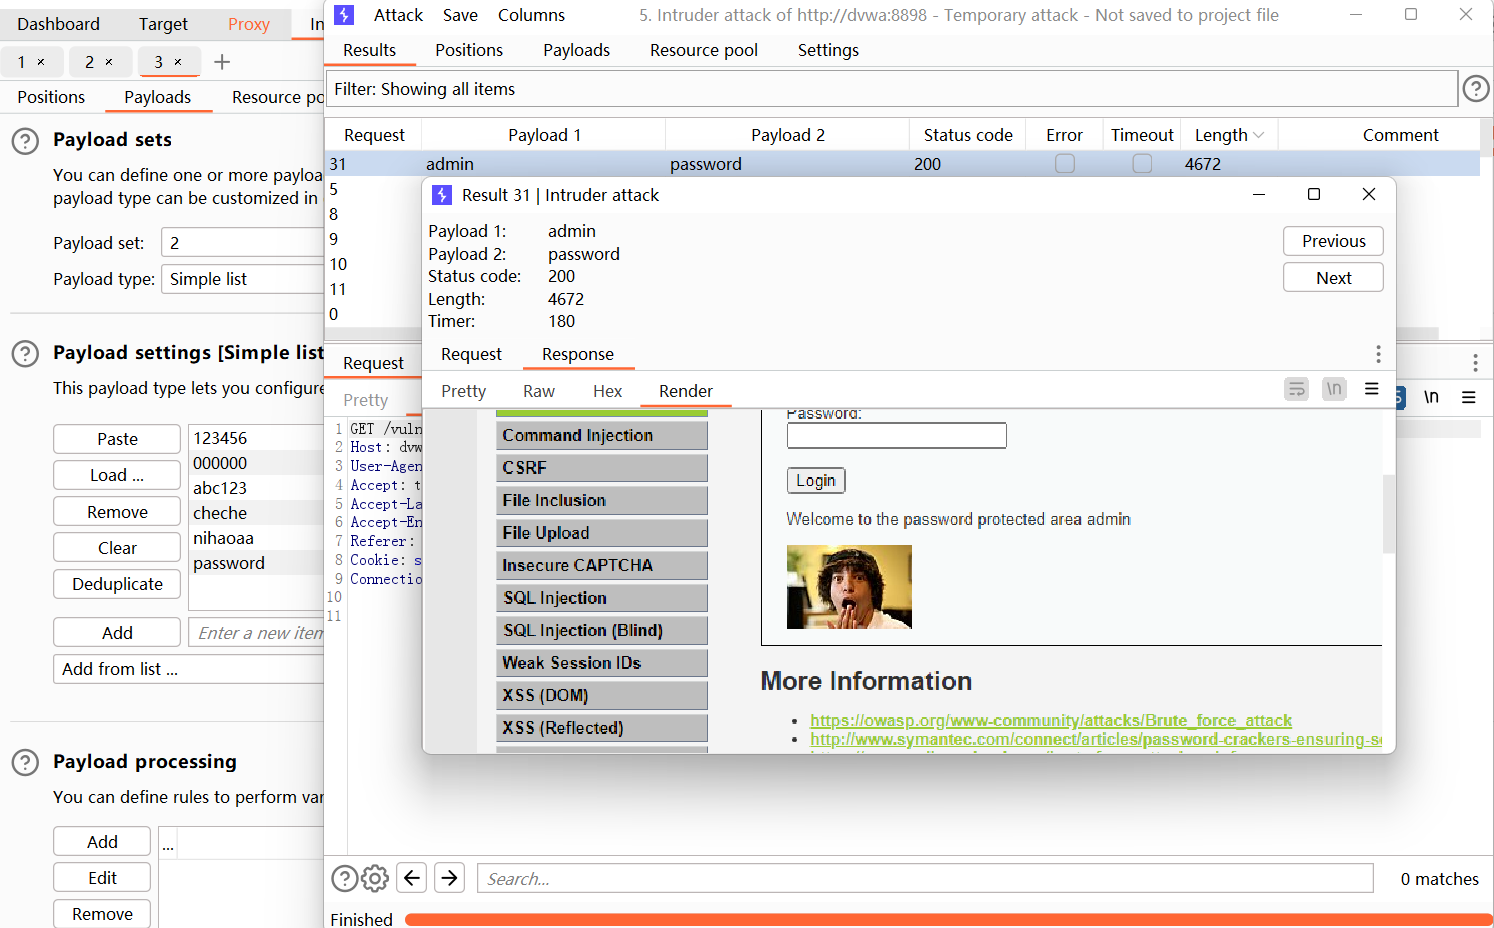
Task: Select result row with request 10
Action: [x=374, y=264]
